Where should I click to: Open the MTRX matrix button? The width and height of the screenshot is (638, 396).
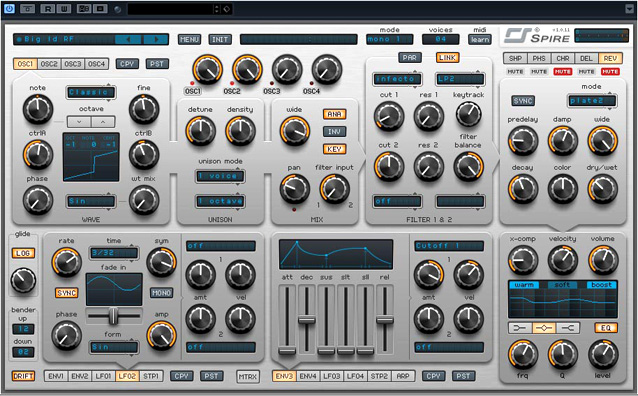coord(248,376)
